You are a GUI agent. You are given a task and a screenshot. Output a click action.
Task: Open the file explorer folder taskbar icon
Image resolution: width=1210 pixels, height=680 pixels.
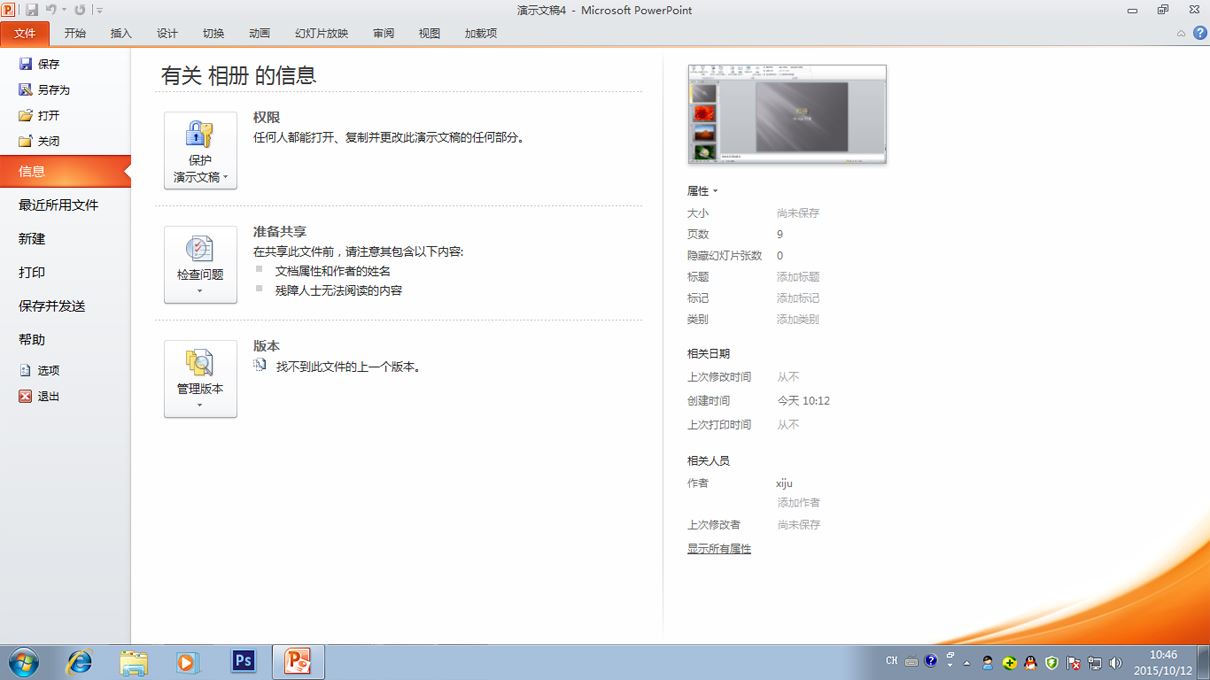tap(133, 662)
